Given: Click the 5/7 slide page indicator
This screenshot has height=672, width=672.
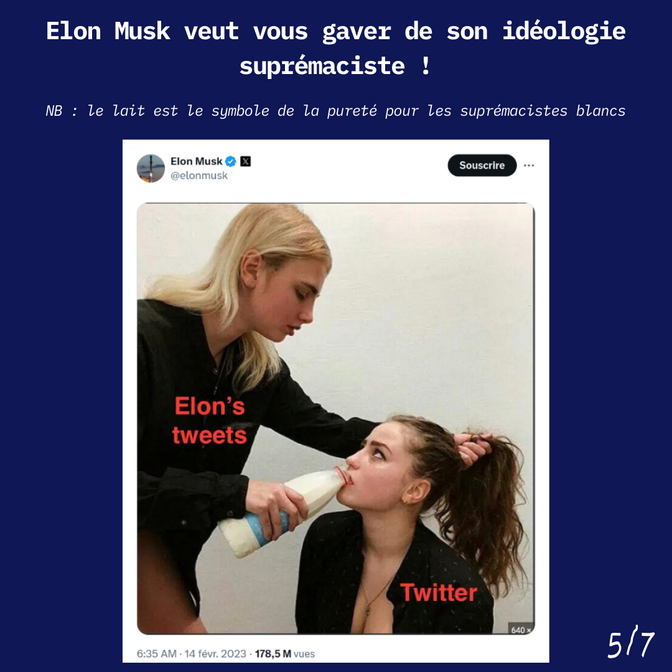Looking at the screenshot, I should [x=631, y=642].
